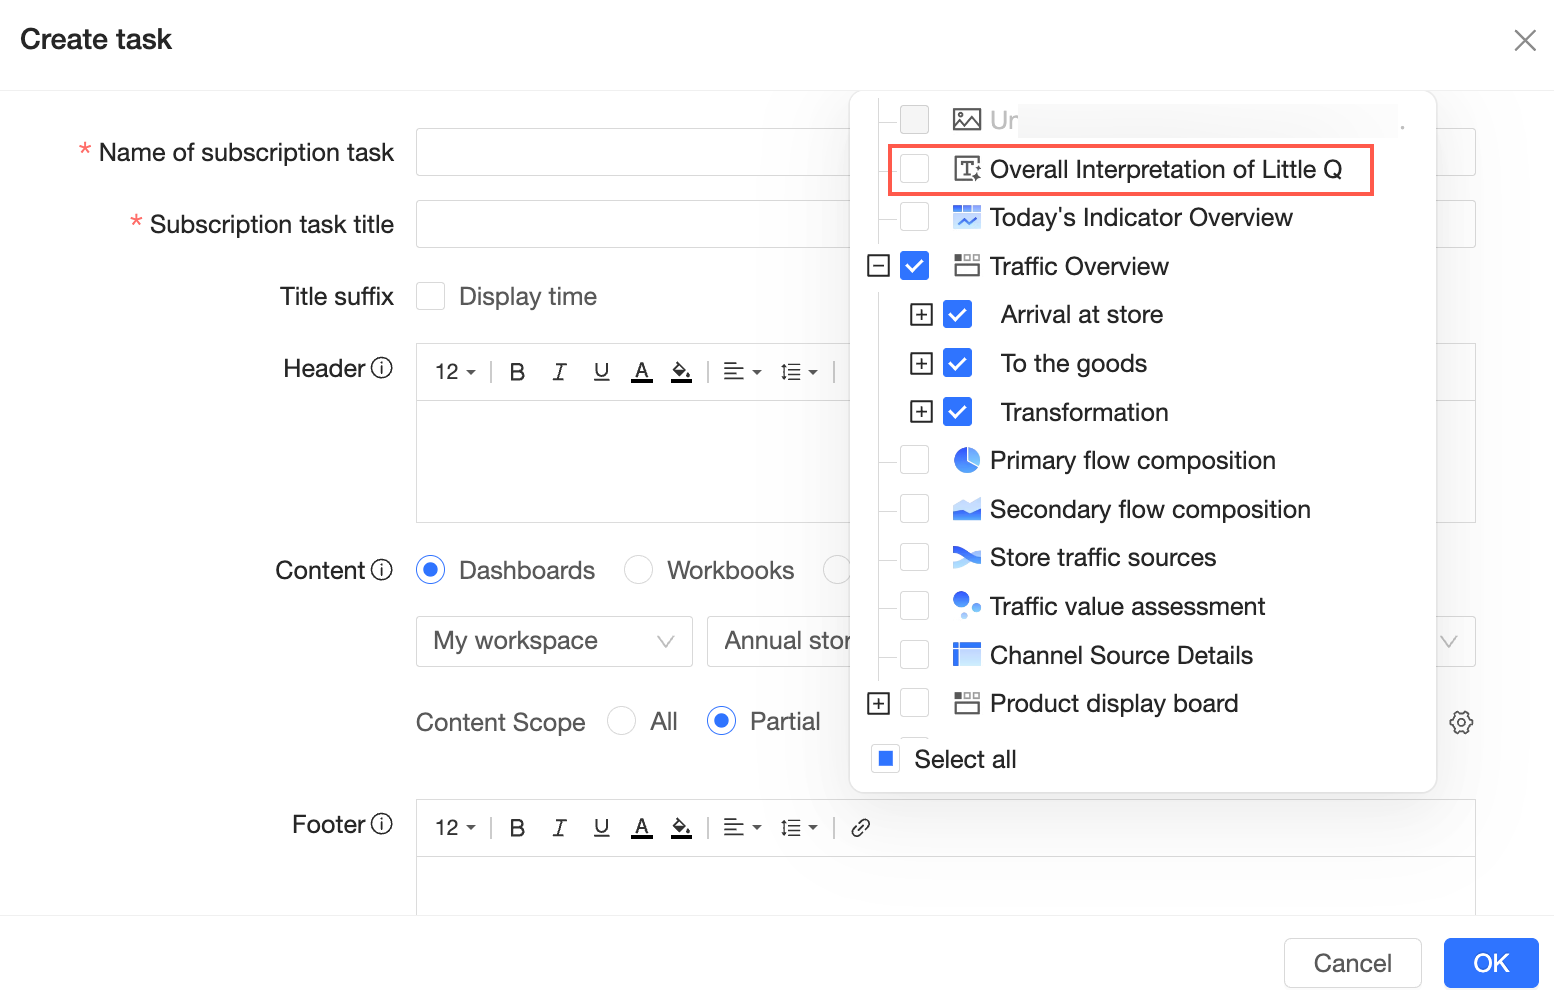
Task: Focus the Name of subscription task field
Action: click(946, 152)
